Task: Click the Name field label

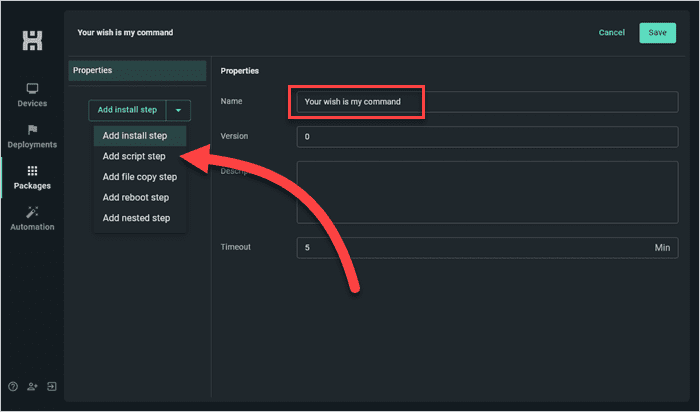Action: point(231,101)
